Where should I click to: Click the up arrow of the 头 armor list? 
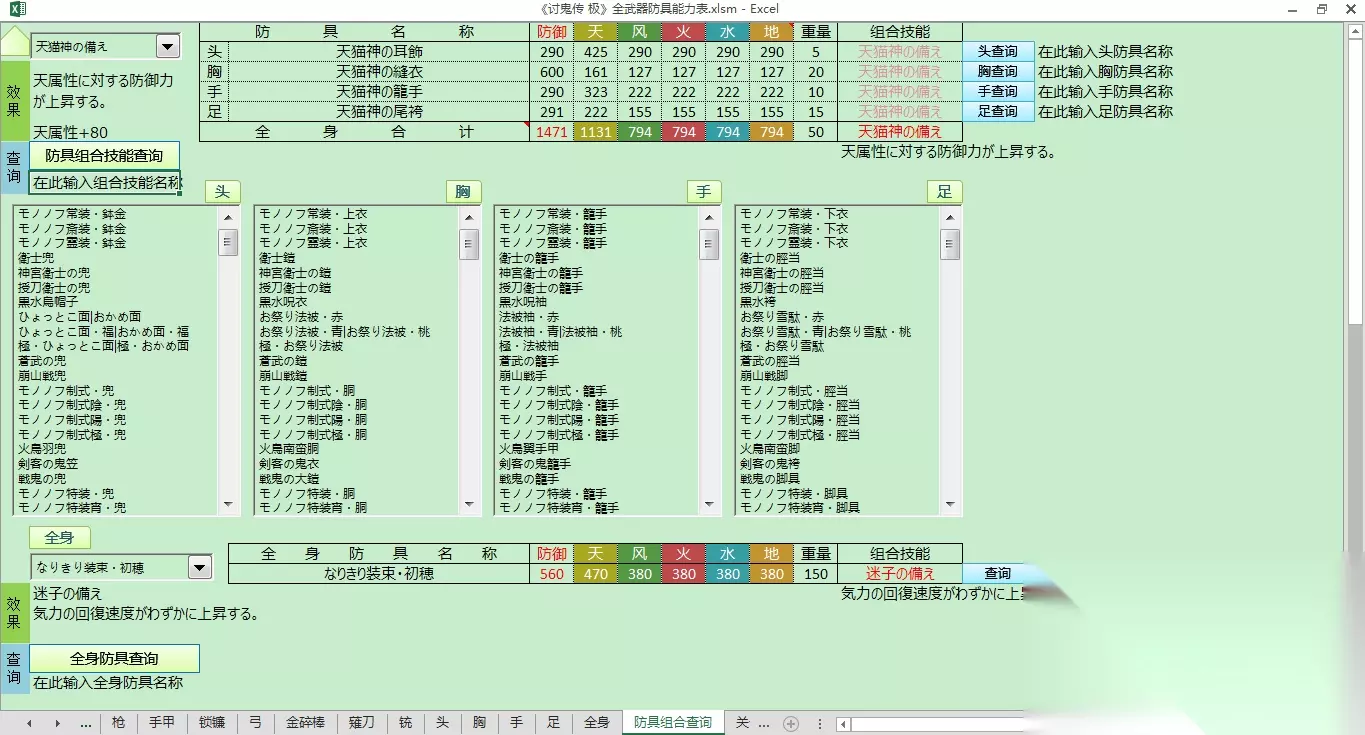(228, 217)
